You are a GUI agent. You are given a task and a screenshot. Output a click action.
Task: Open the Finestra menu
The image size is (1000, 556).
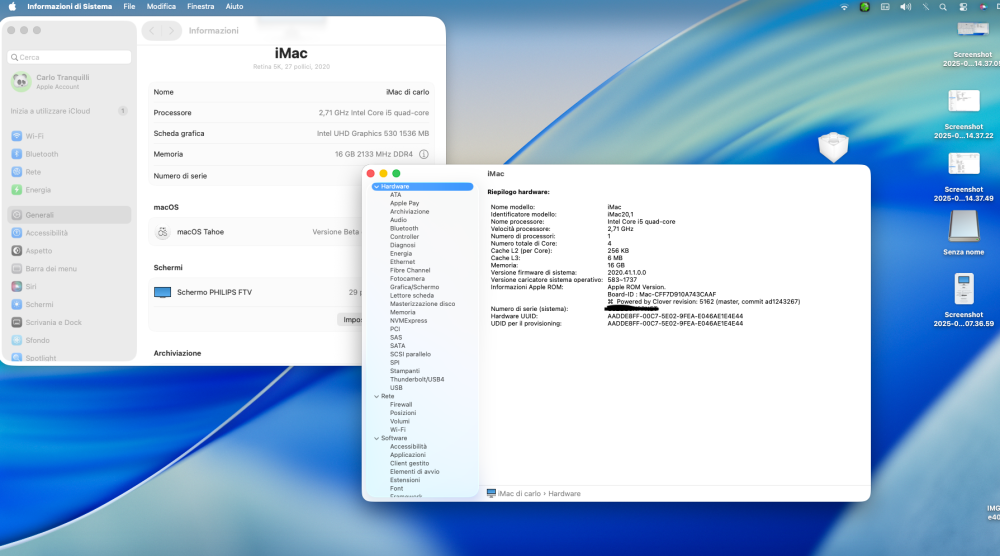(x=200, y=6)
